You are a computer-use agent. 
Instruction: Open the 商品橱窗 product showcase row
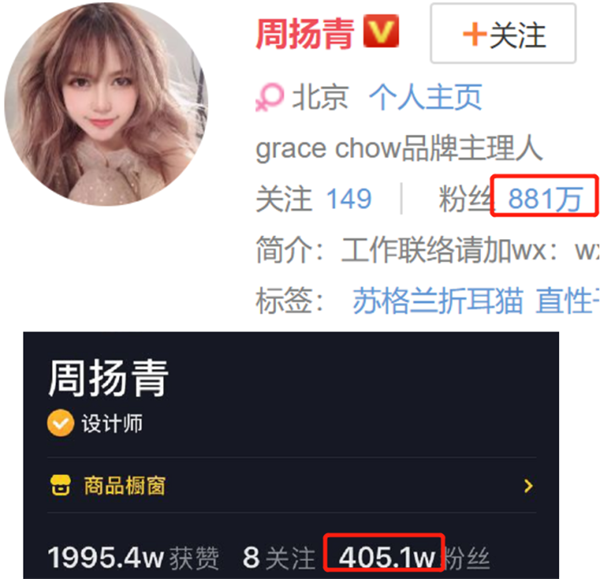click(292, 485)
